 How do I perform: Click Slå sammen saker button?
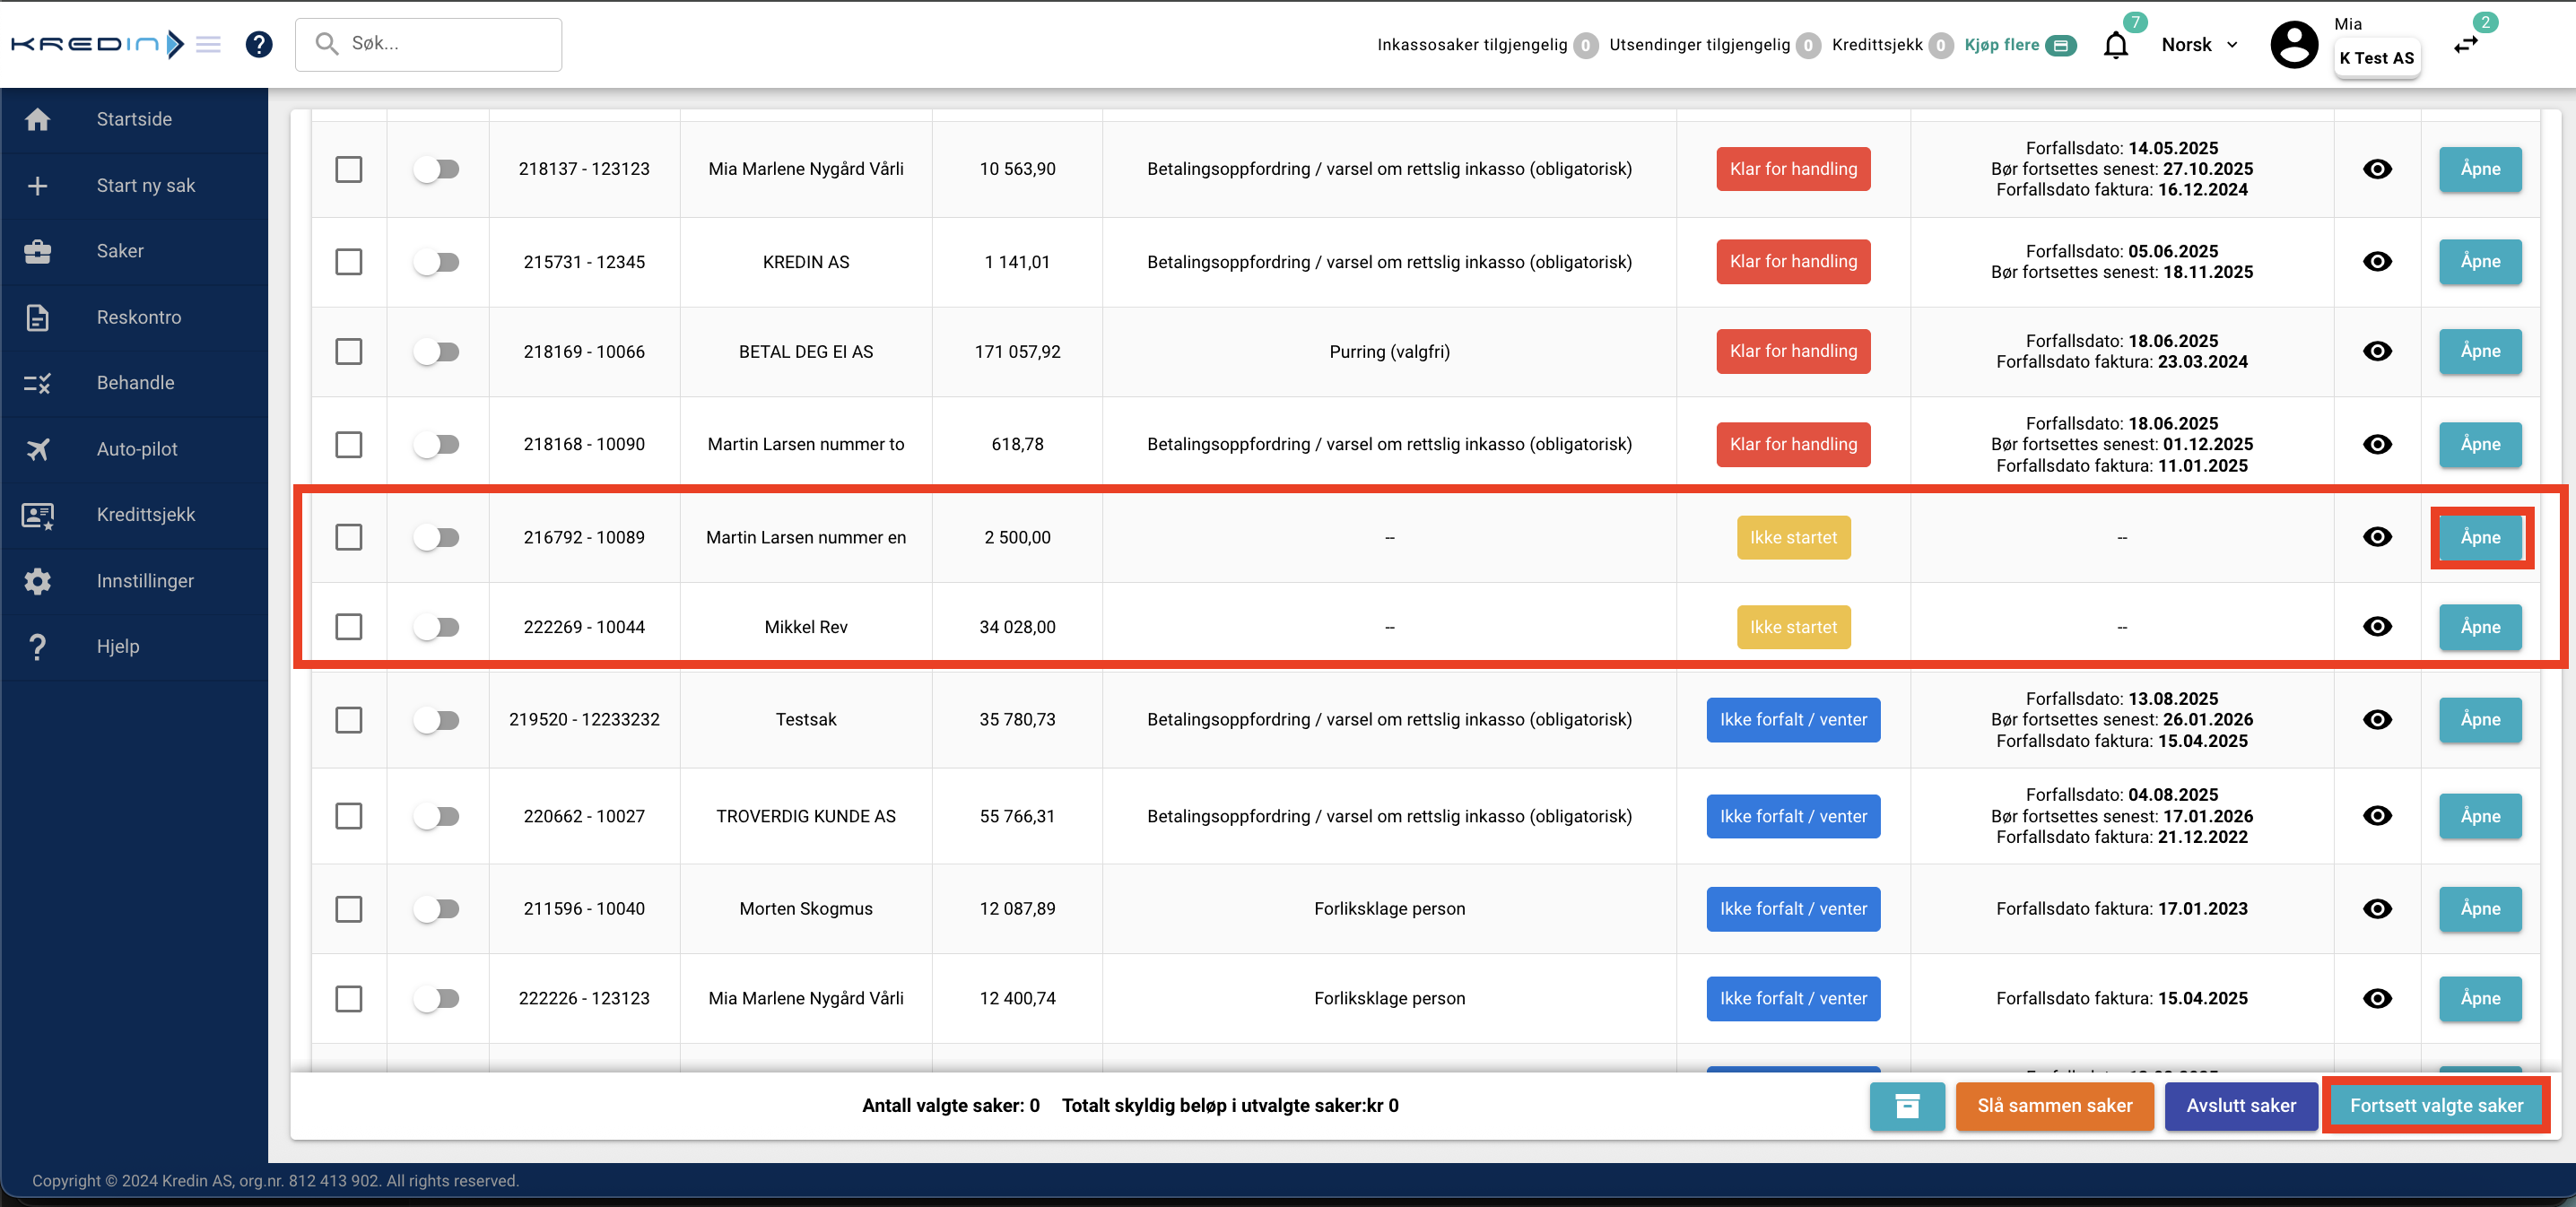pyautogui.click(x=2054, y=1106)
